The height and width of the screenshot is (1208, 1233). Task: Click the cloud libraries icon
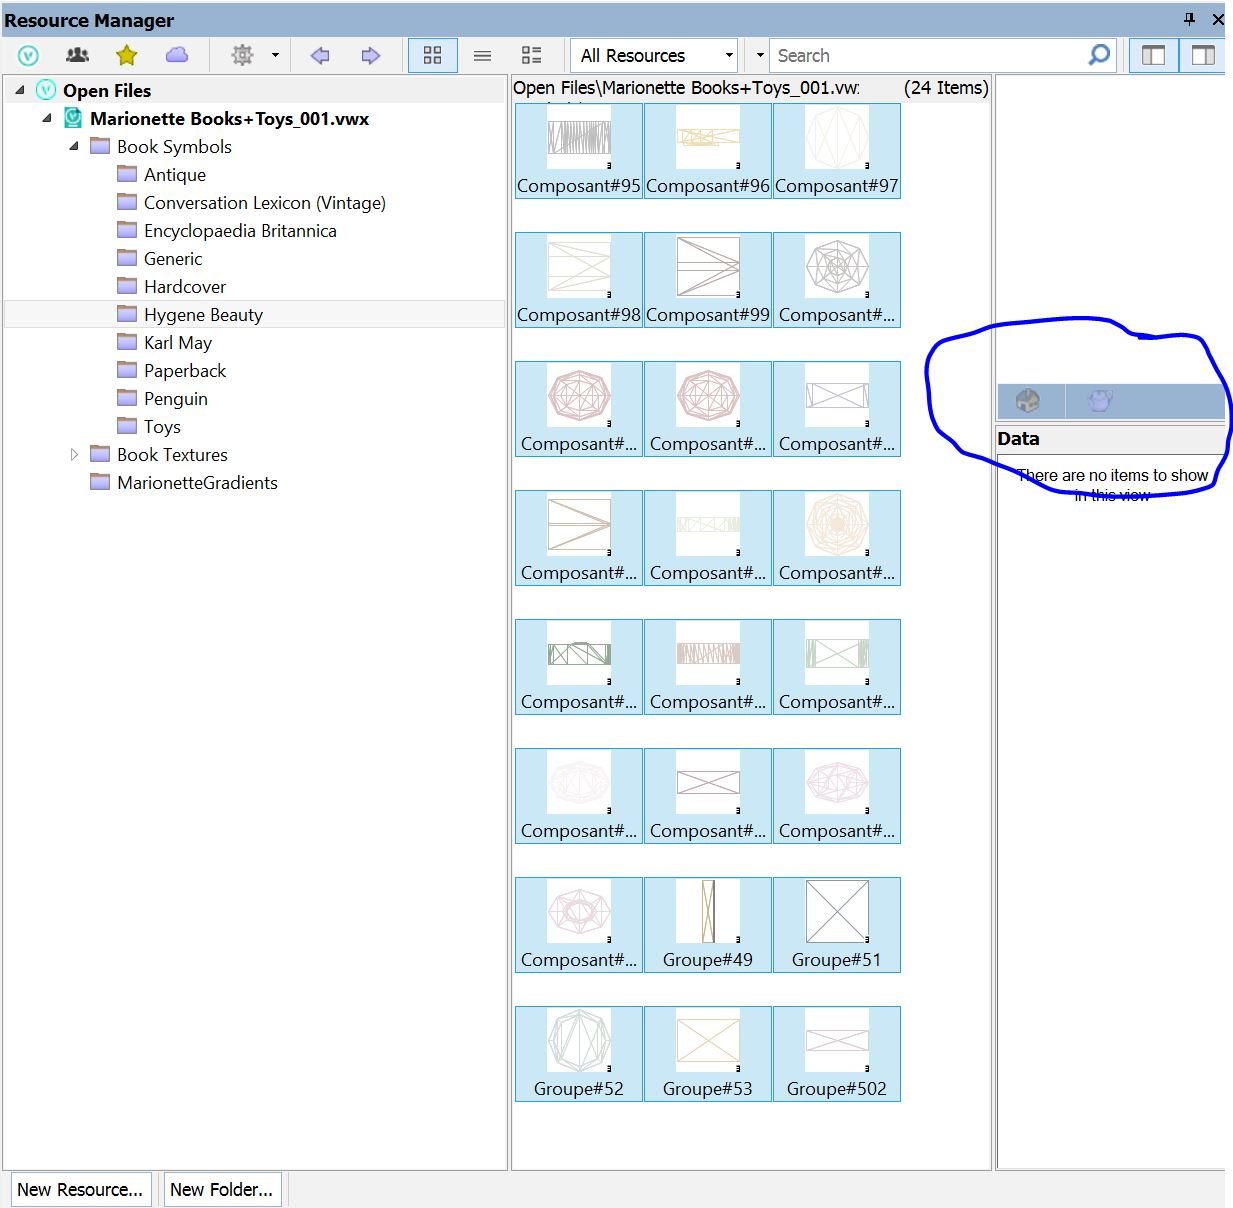coord(177,55)
